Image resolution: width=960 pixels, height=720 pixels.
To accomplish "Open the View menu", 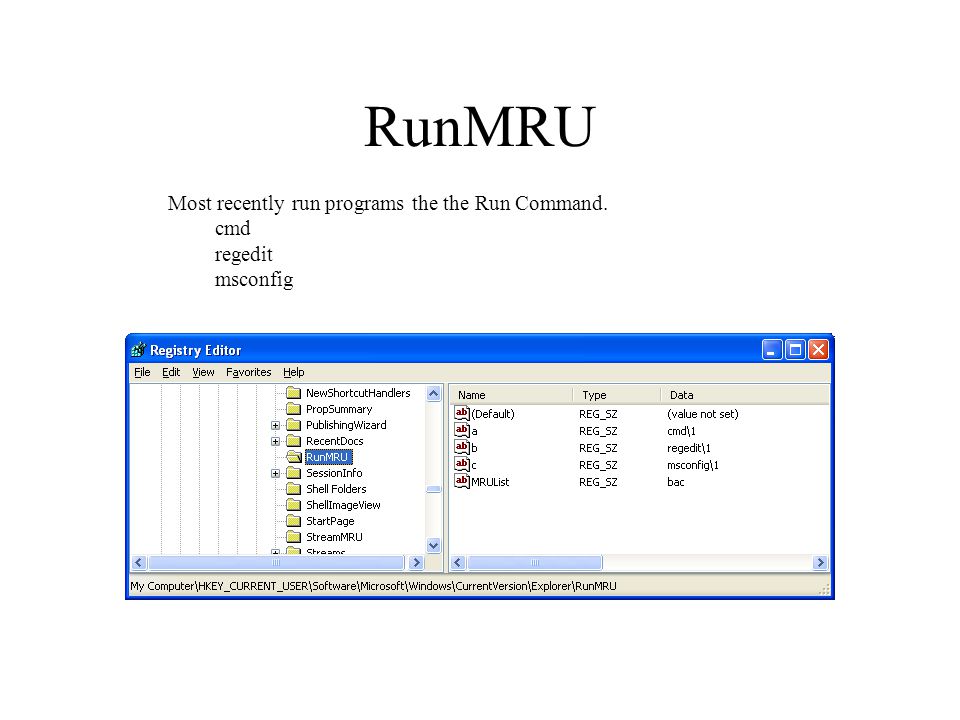I will tap(203, 372).
